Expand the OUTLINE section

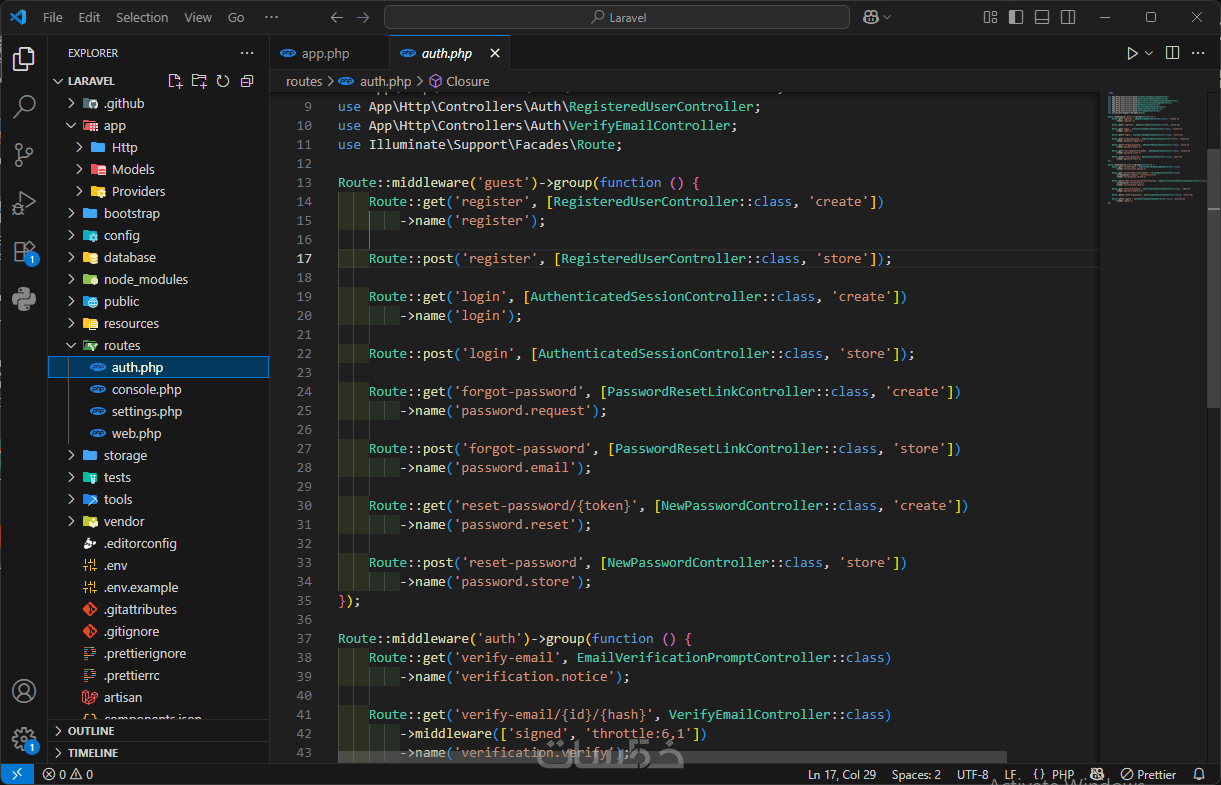(x=91, y=731)
